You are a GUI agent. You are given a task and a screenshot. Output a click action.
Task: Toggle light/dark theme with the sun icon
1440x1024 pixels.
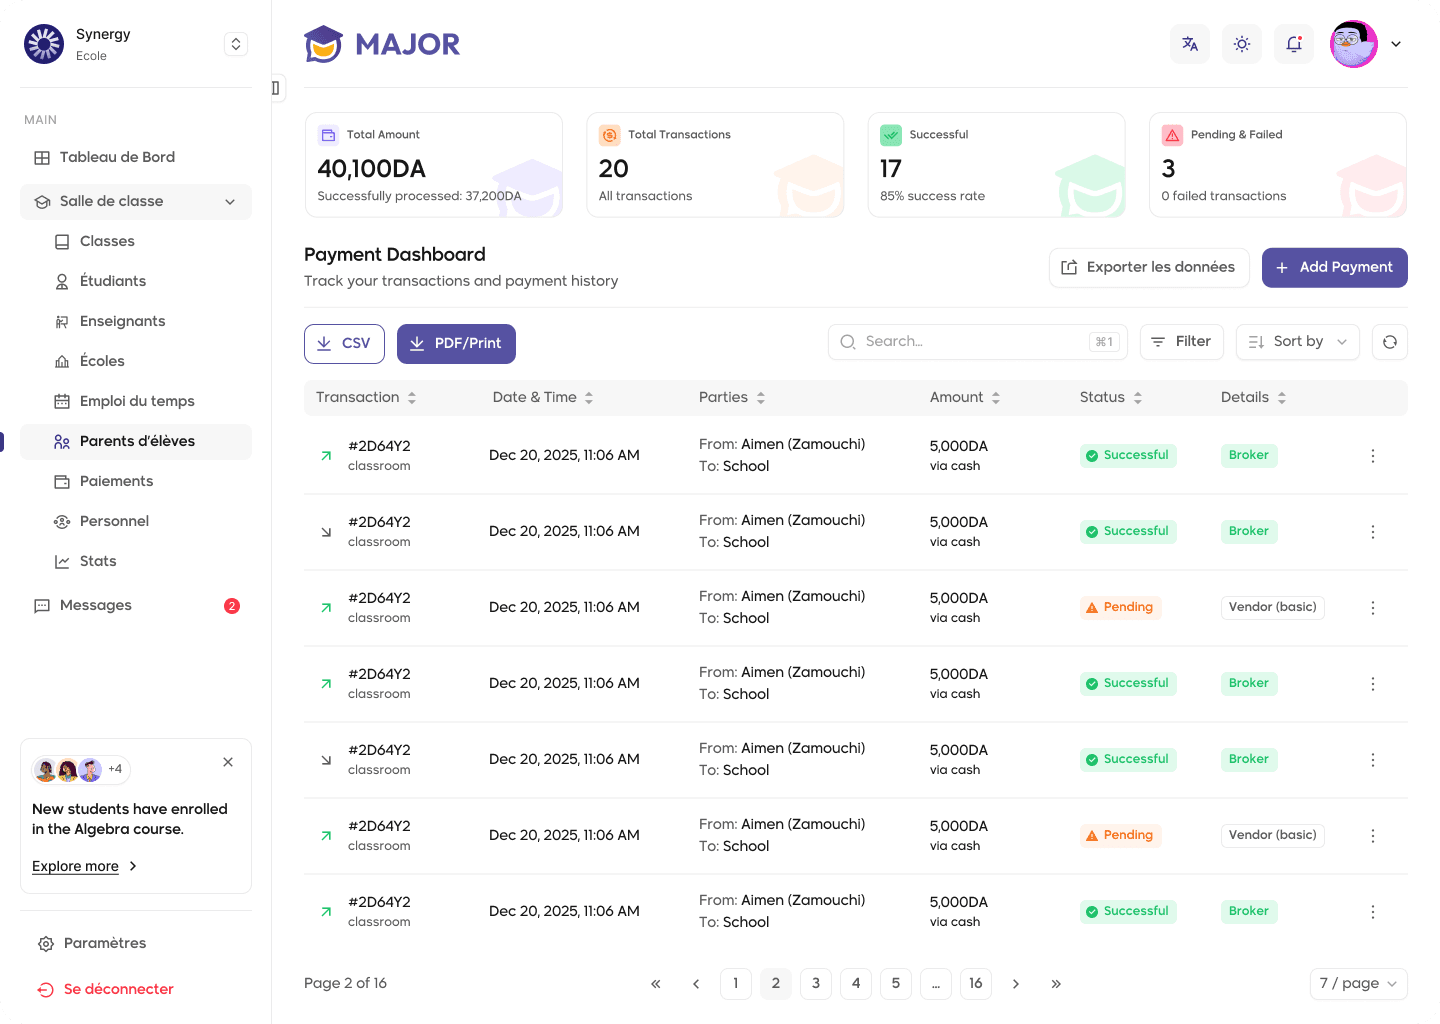click(x=1241, y=44)
